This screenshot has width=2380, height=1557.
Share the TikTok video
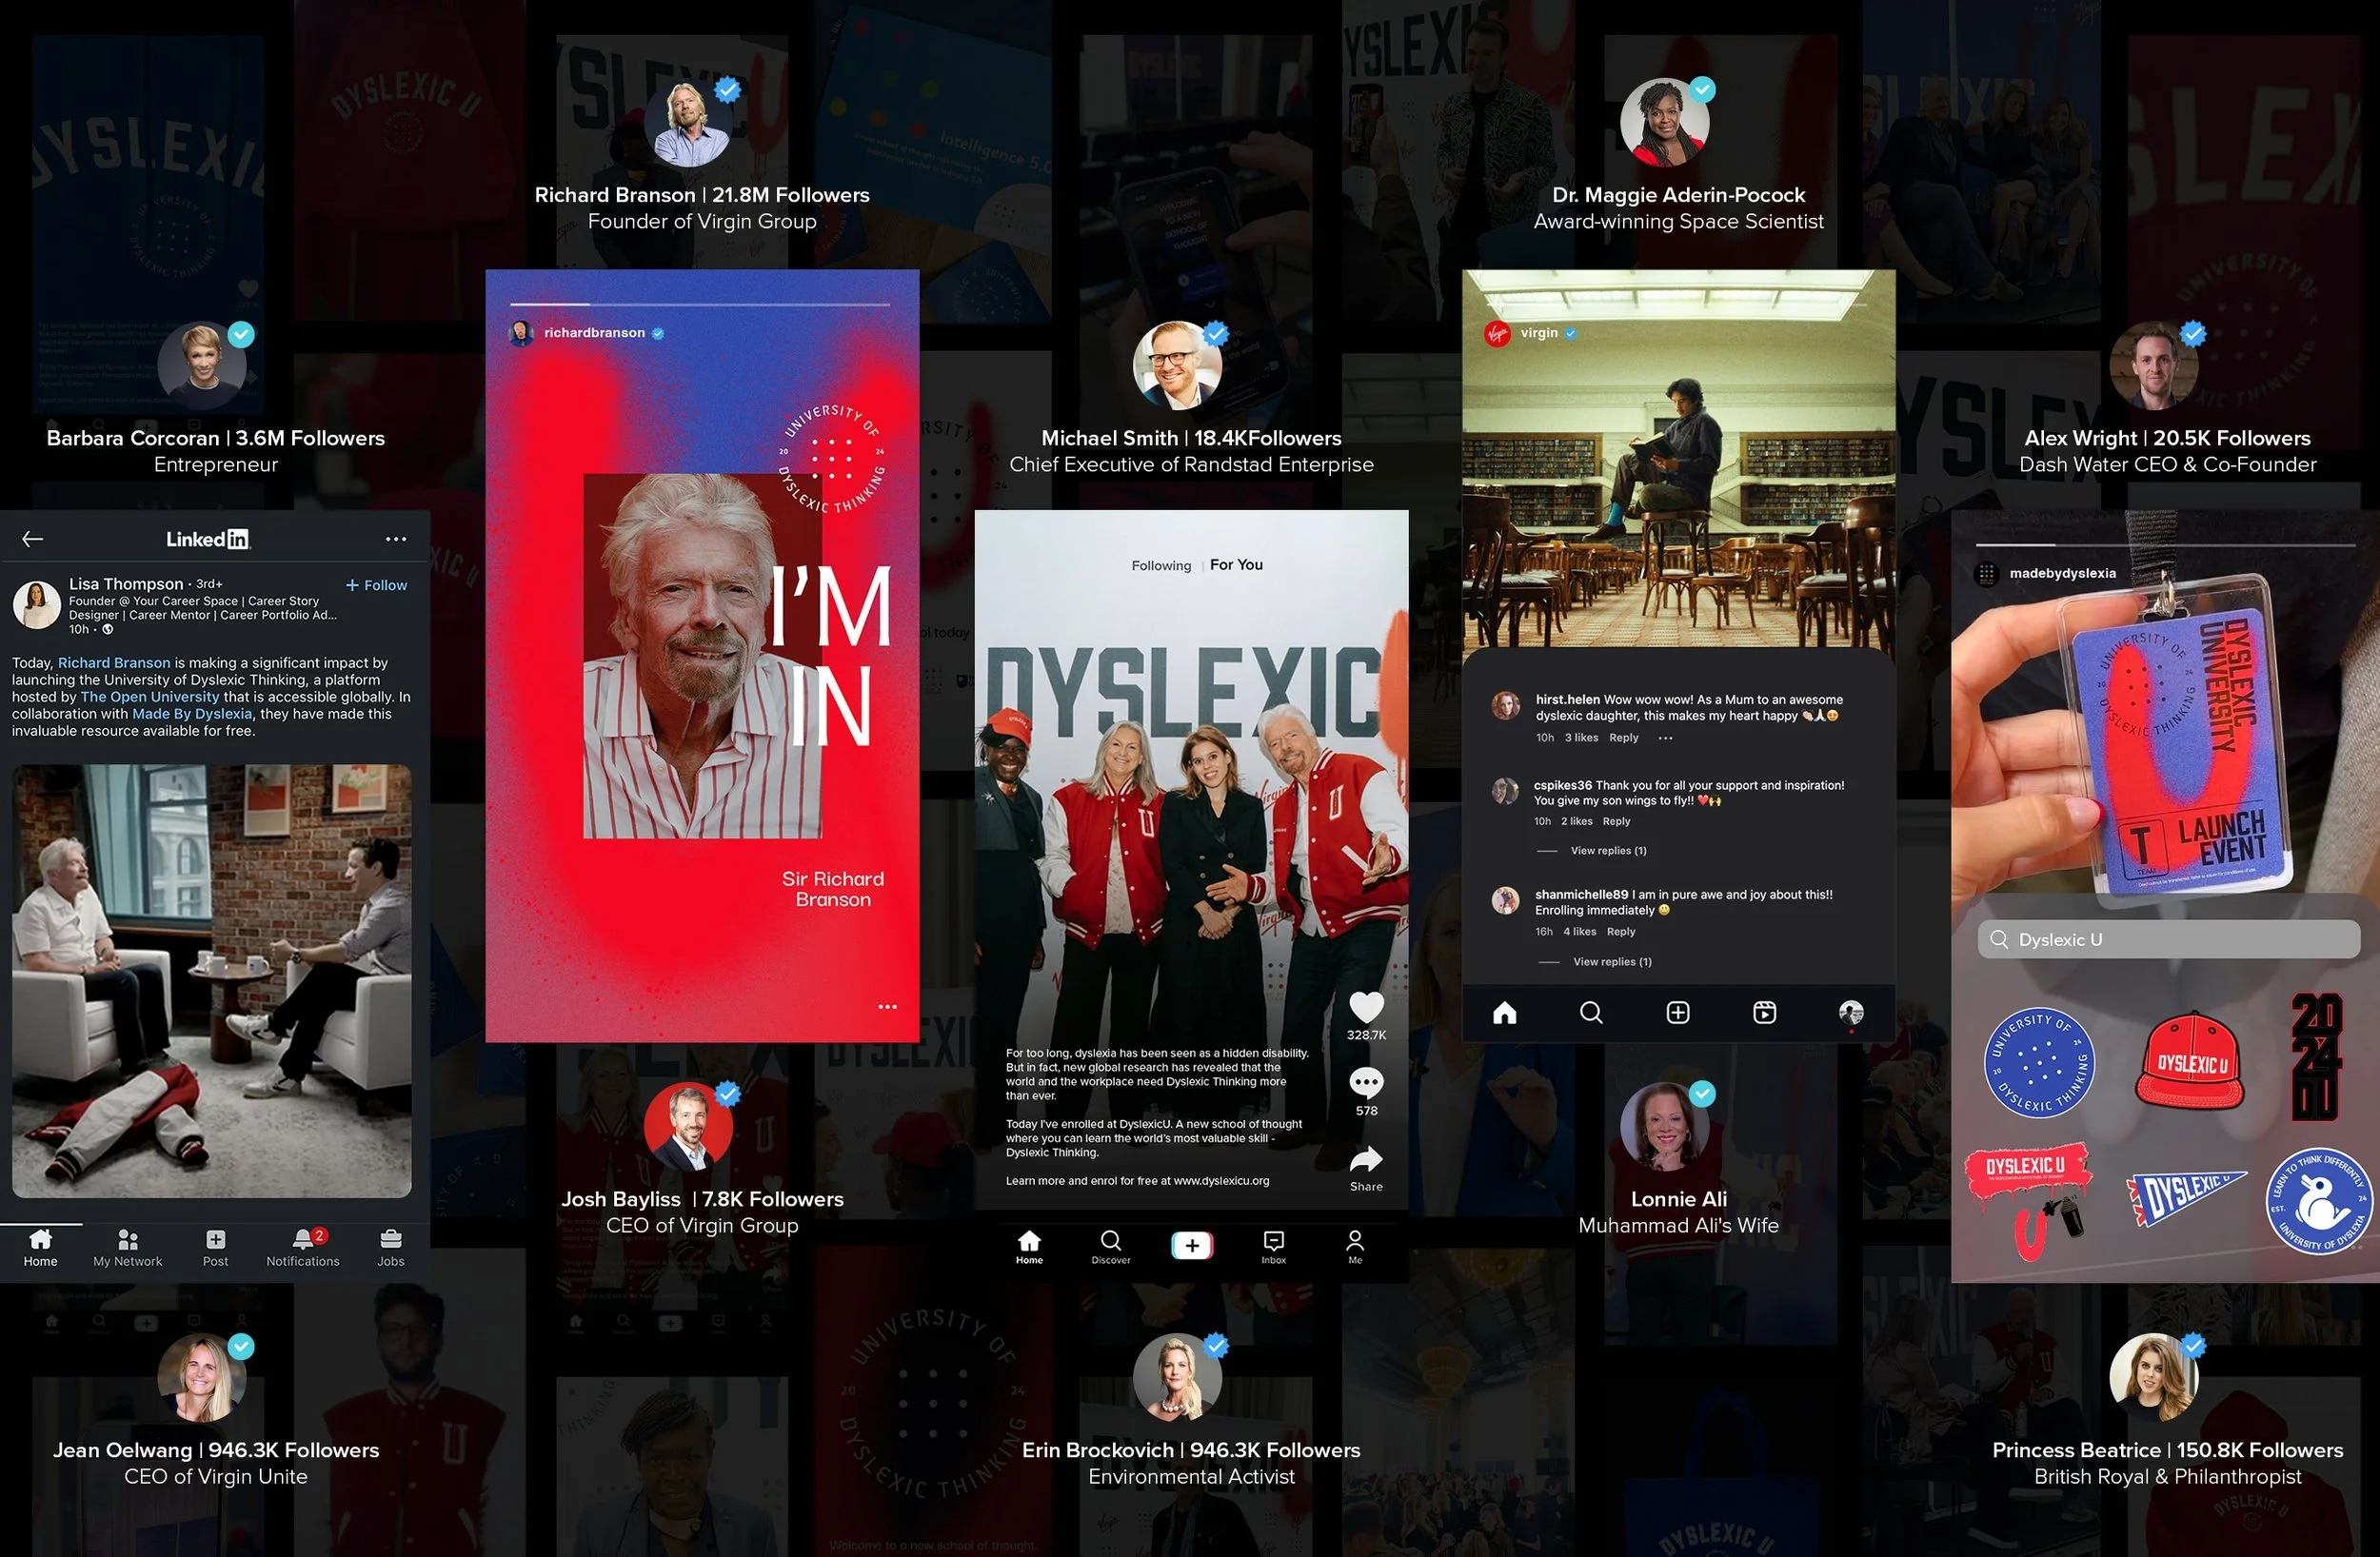point(1366,1161)
